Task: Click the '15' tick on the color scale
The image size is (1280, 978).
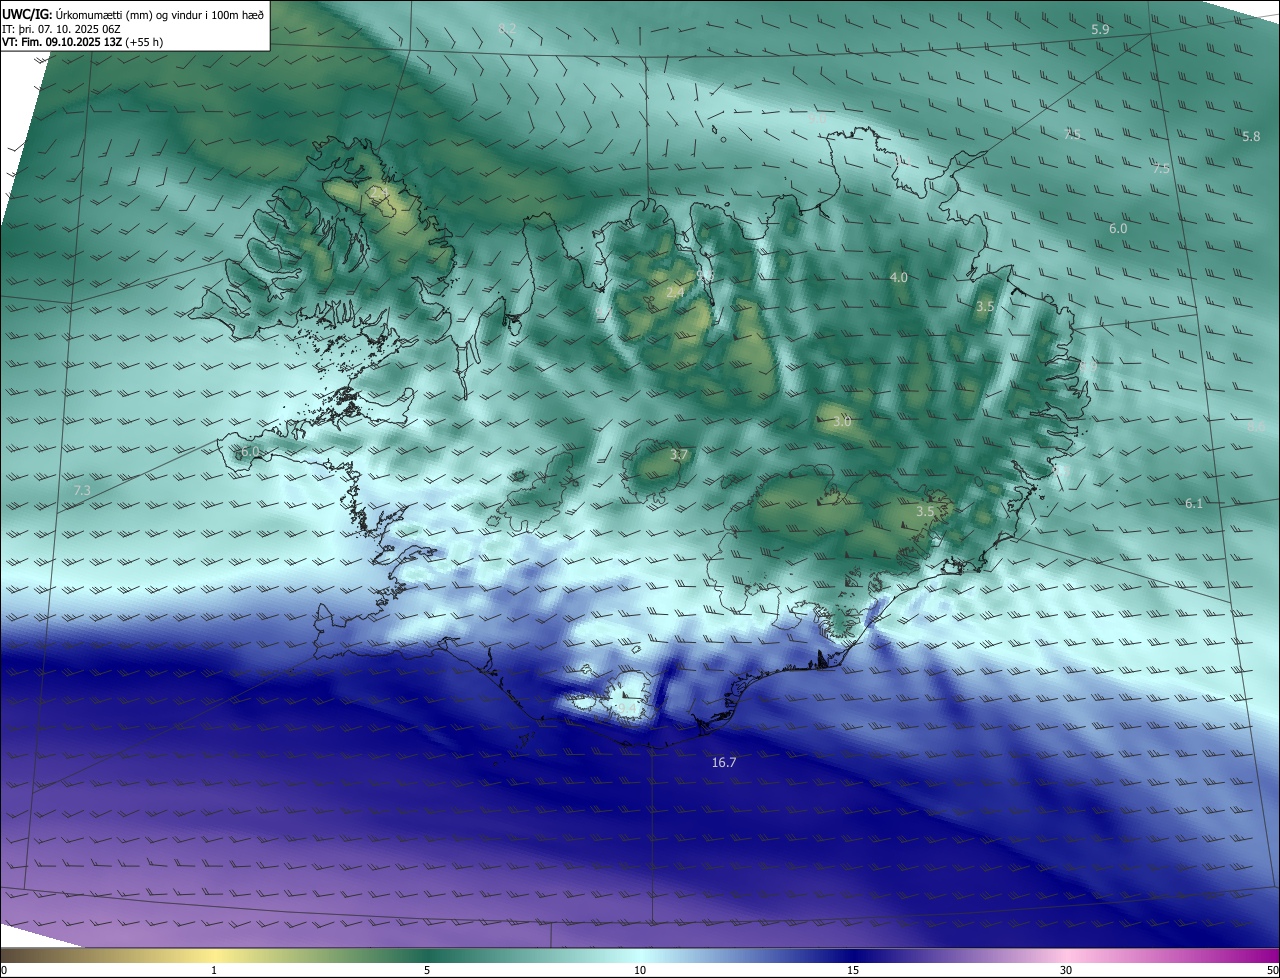Action: (x=853, y=970)
